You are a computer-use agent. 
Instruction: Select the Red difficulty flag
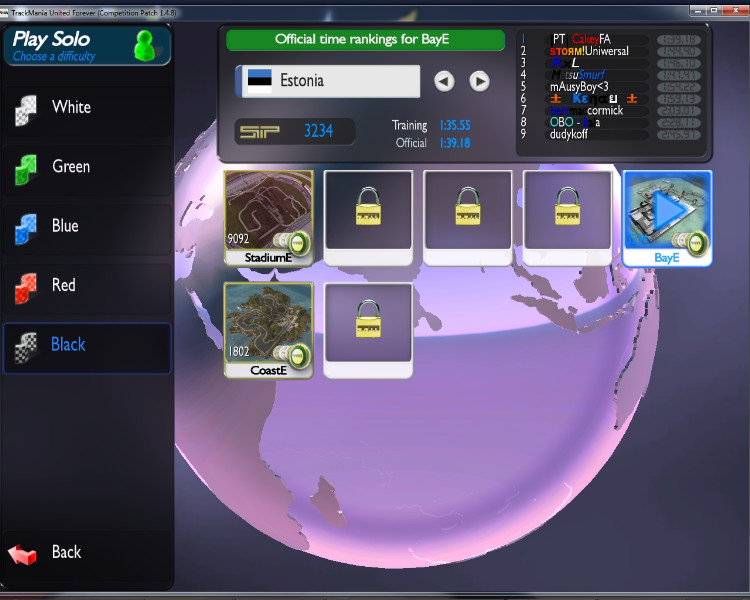coord(26,287)
